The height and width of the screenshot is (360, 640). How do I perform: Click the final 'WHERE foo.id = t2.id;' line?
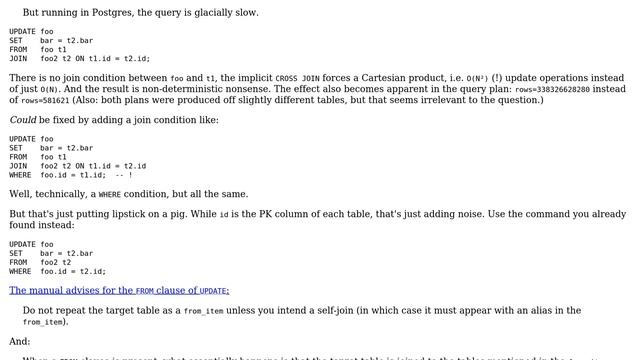[x=58, y=271]
